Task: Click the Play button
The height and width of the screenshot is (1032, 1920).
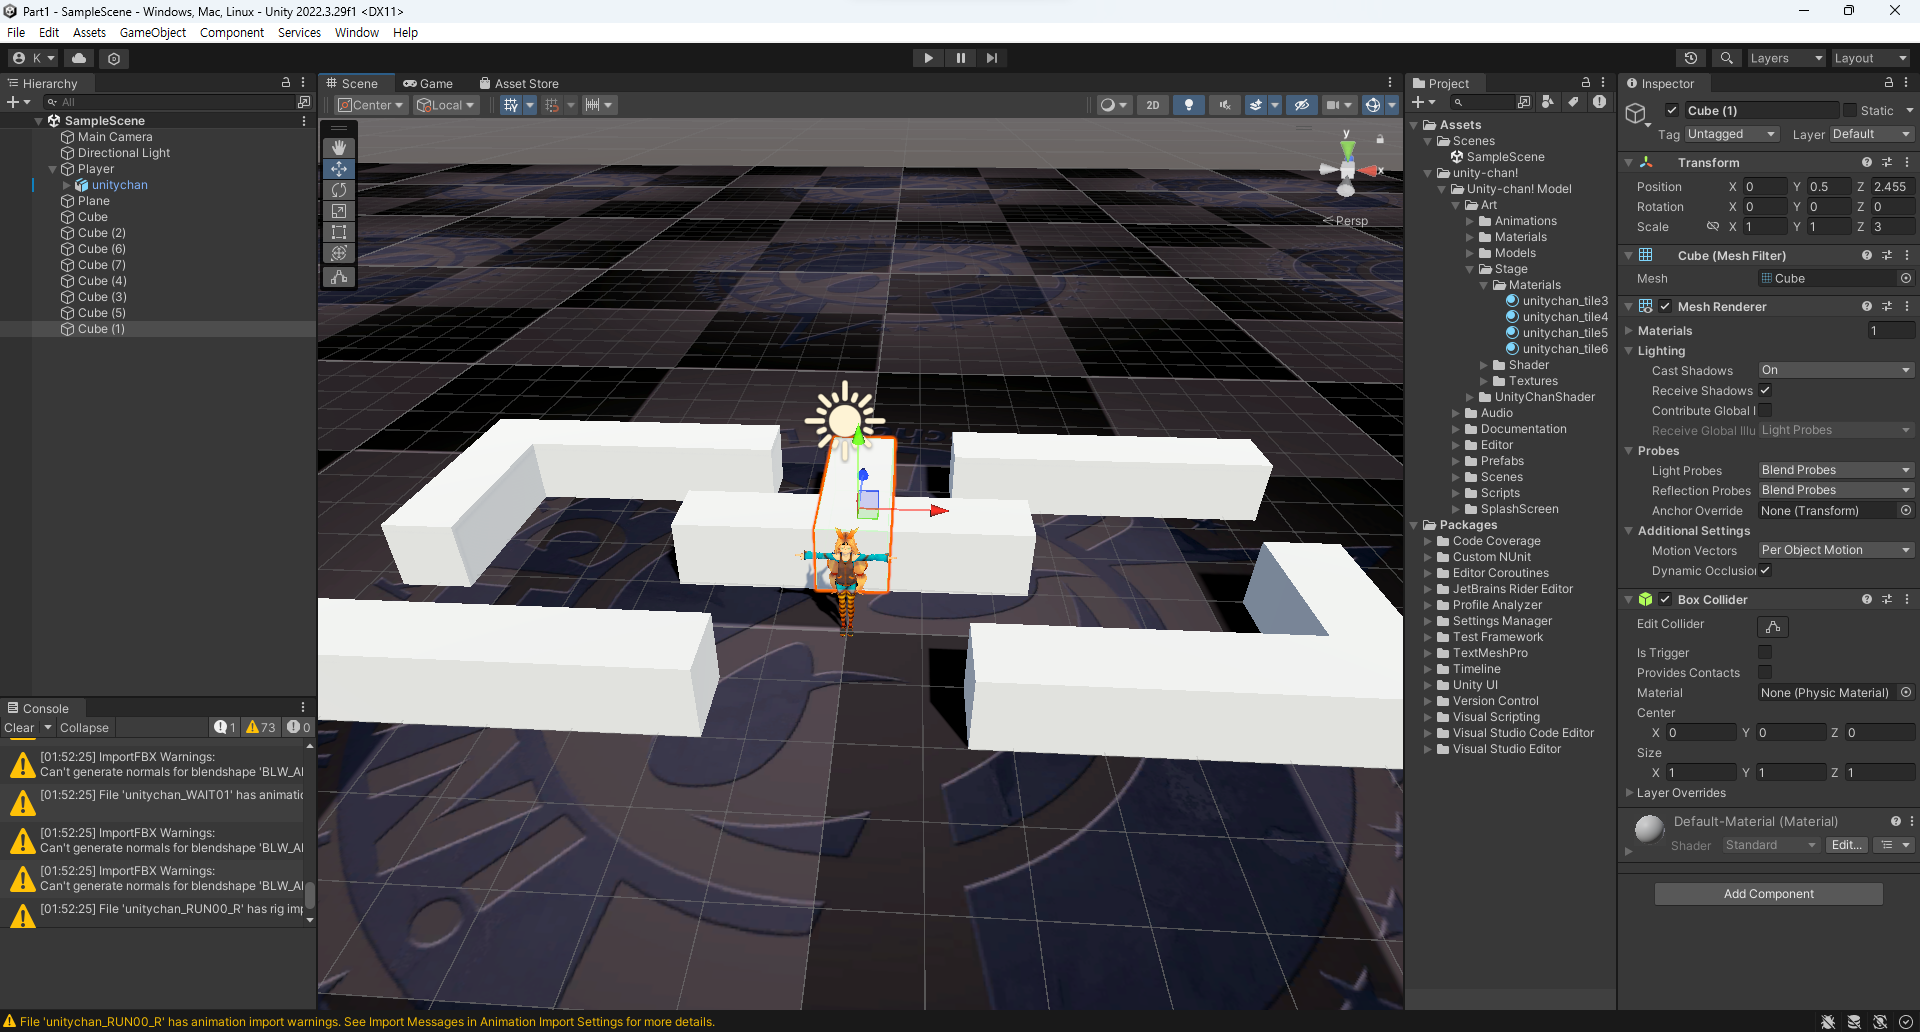Action: pos(928,58)
